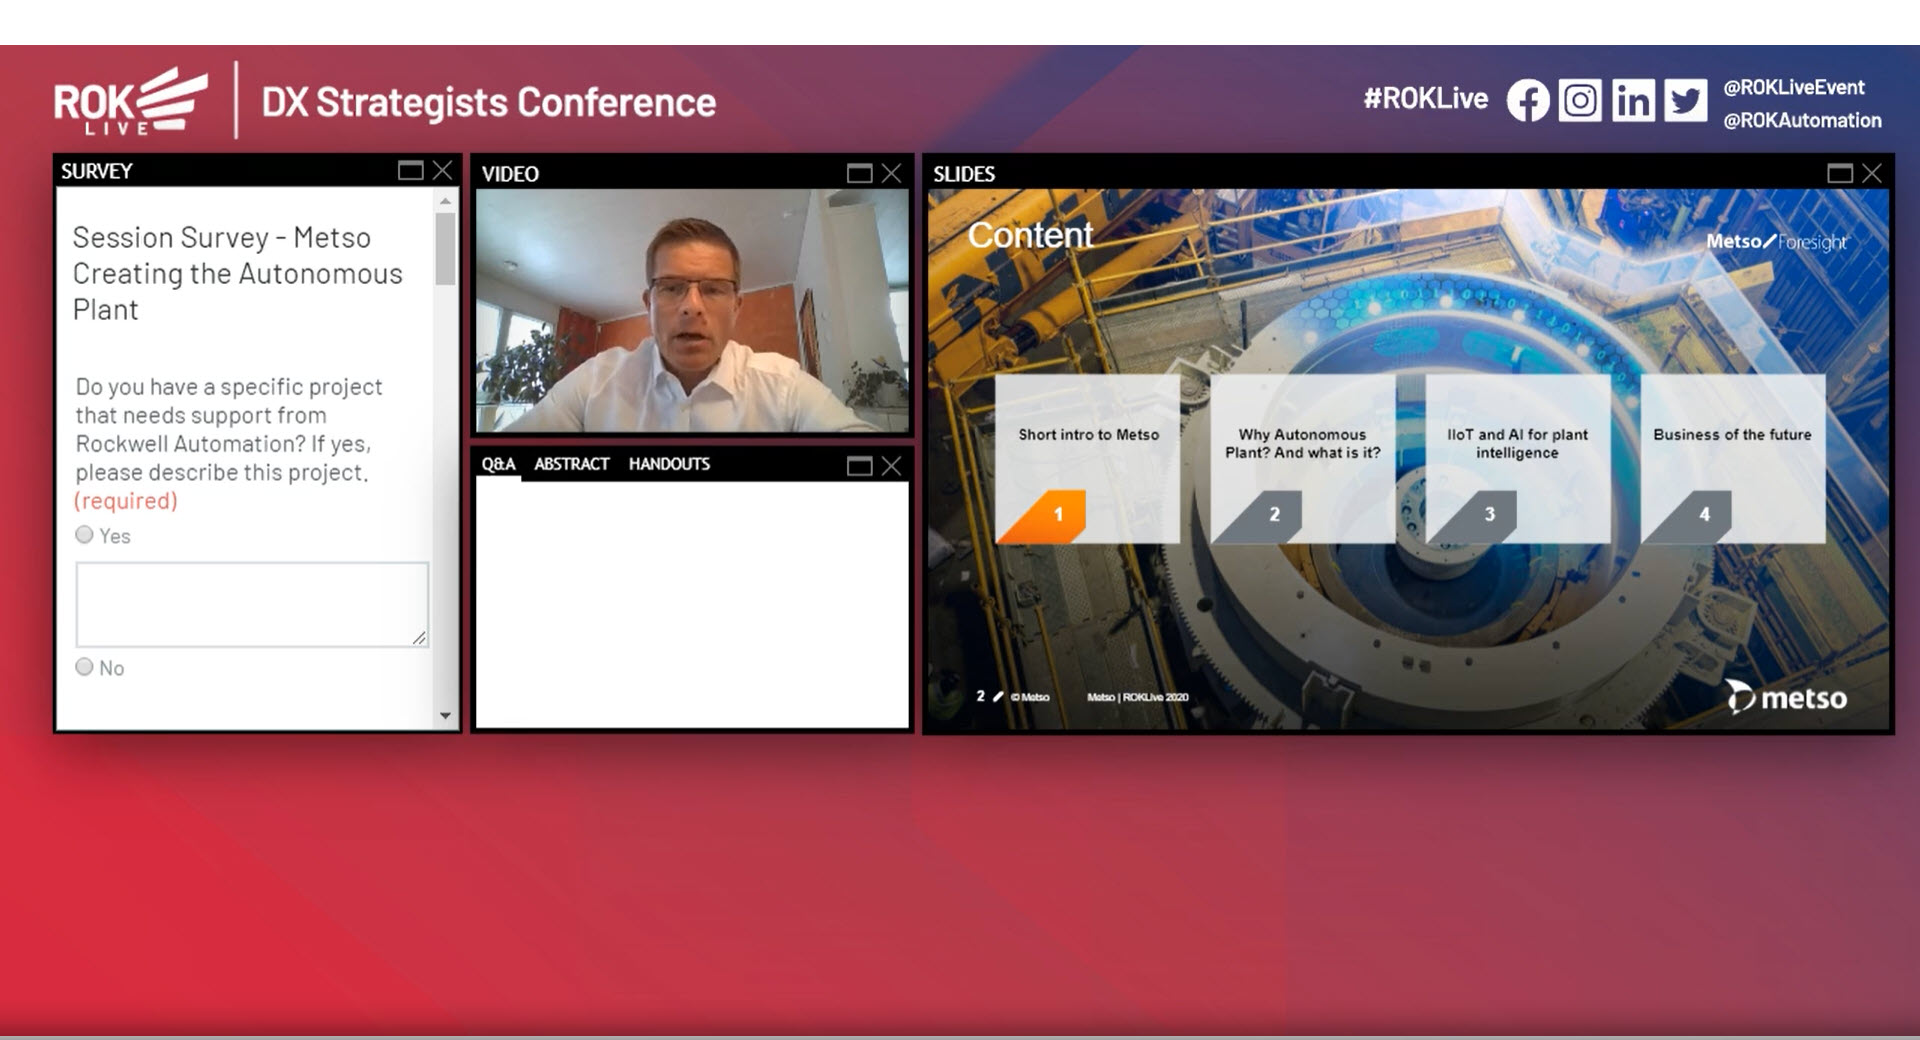The width and height of the screenshot is (1920, 1040).
Task: Click the speaker video feed
Action: 691,310
